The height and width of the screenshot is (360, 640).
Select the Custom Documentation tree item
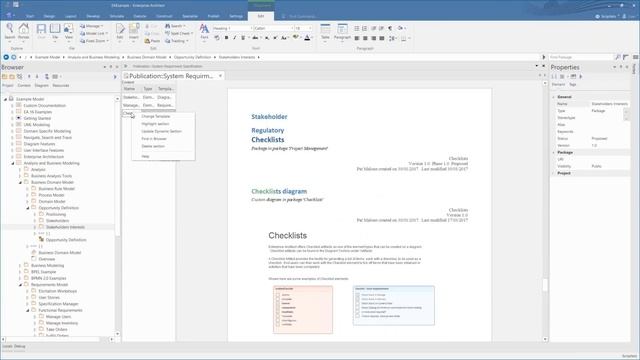click(x=44, y=106)
